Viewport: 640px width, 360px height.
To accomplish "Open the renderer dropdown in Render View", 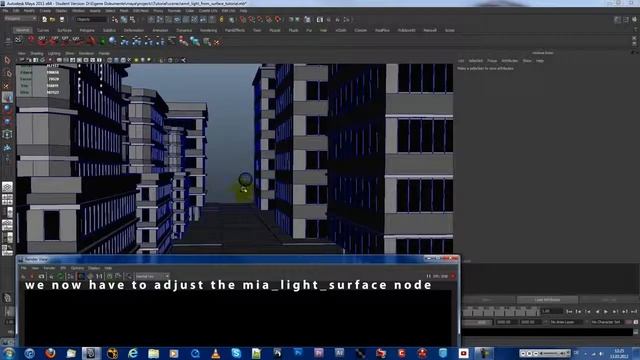I will [152, 276].
